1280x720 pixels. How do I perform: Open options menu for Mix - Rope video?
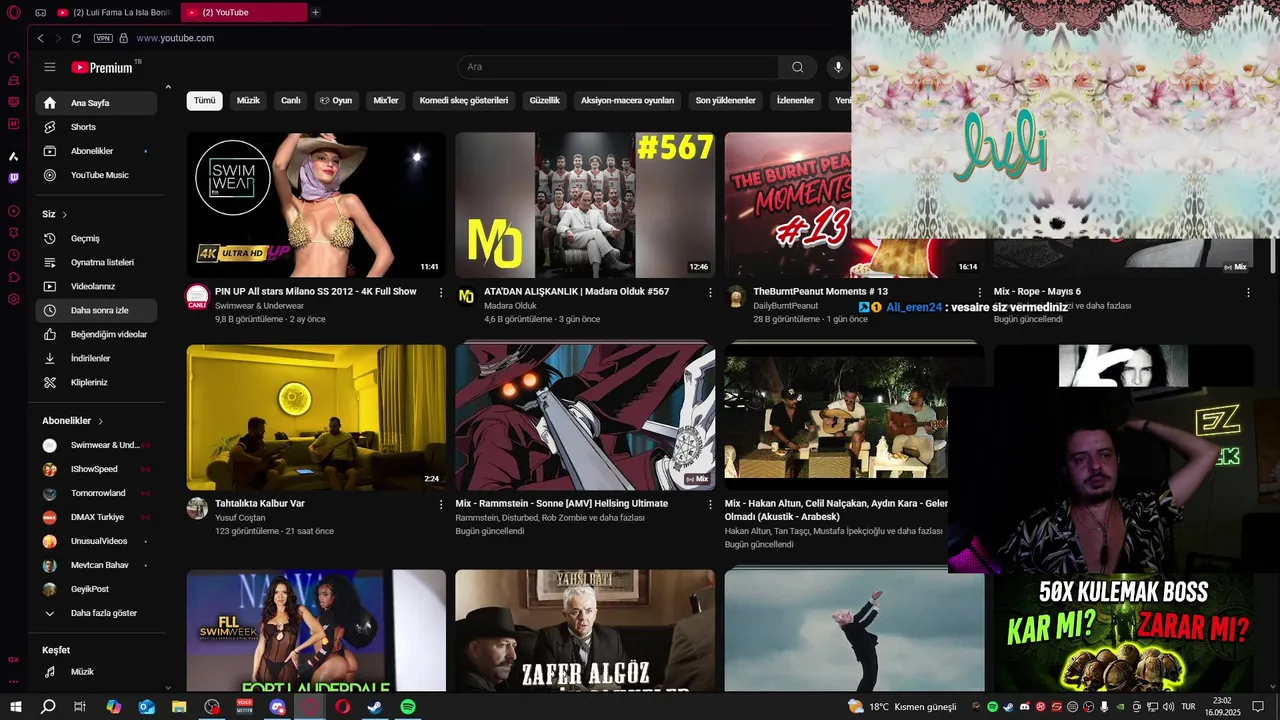[1248, 292]
